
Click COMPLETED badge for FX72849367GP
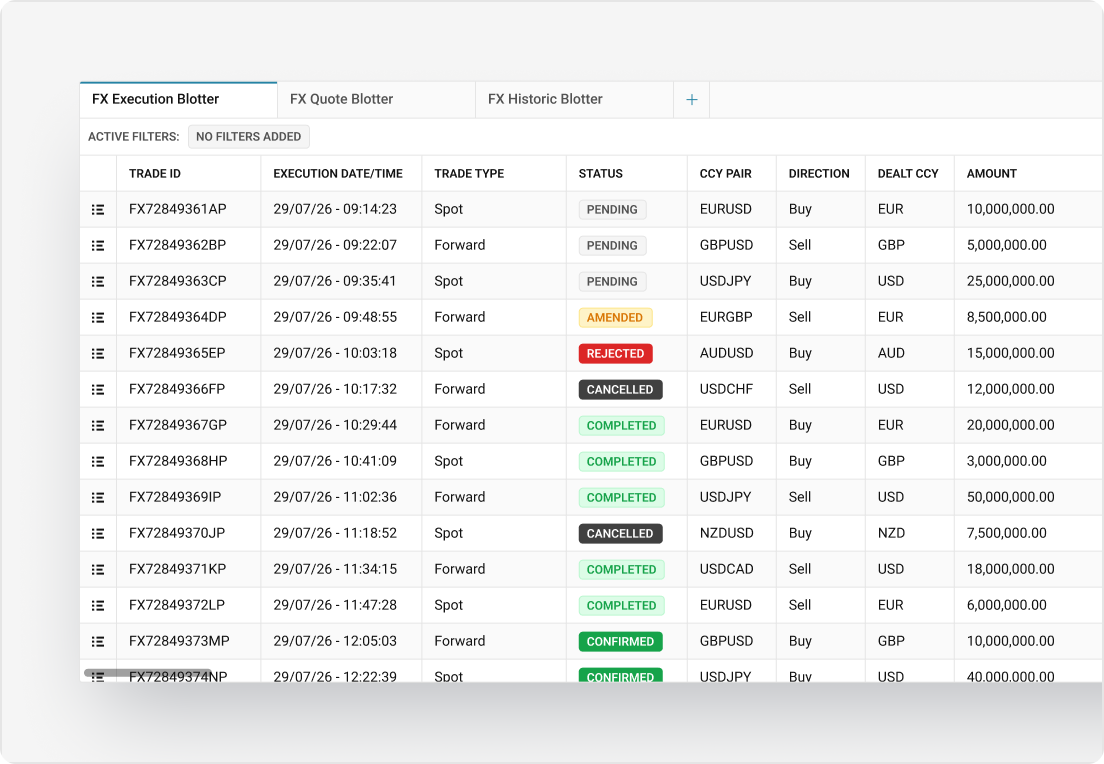tap(622, 425)
